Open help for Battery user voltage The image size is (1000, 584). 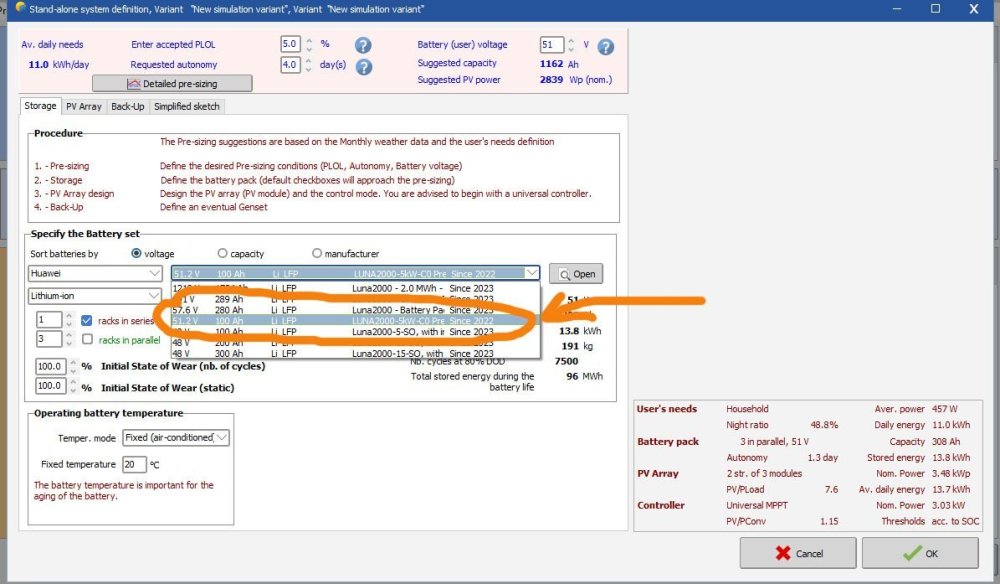click(605, 47)
